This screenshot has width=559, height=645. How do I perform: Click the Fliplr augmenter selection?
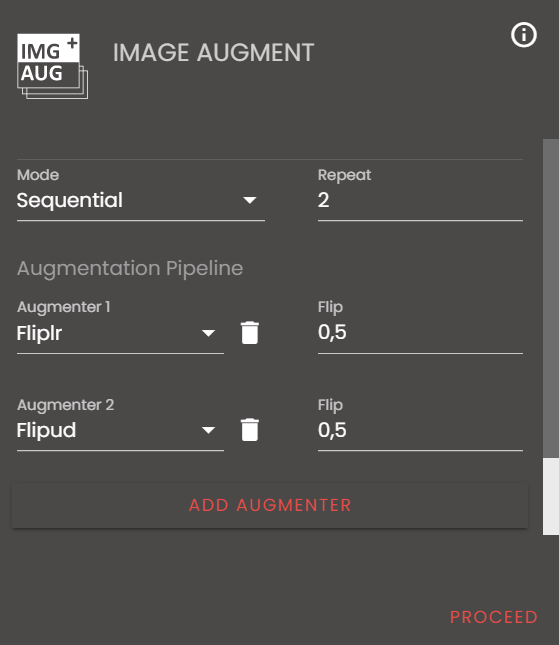[x=120, y=333]
